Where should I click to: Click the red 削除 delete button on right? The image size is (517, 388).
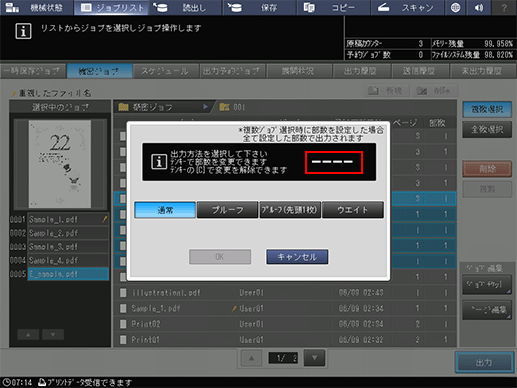click(x=487, y=169)
